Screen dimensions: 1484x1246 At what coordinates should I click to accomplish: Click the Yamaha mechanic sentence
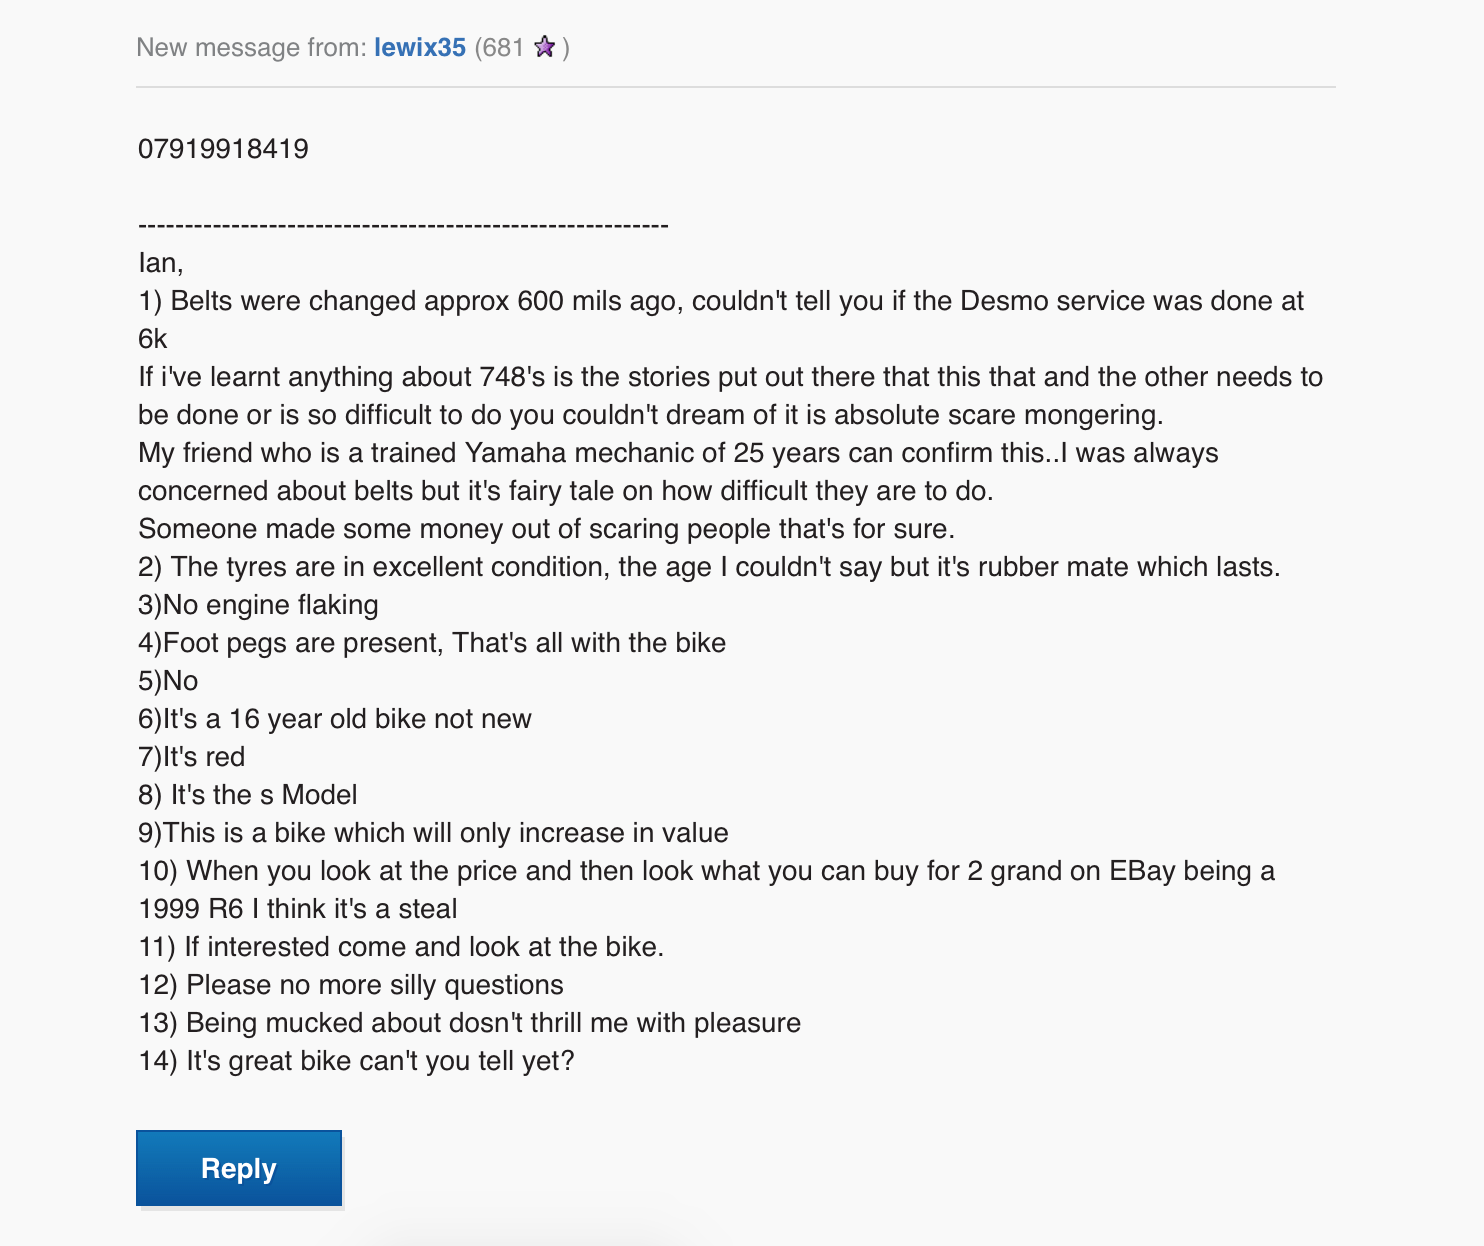[x=678, y=453]
